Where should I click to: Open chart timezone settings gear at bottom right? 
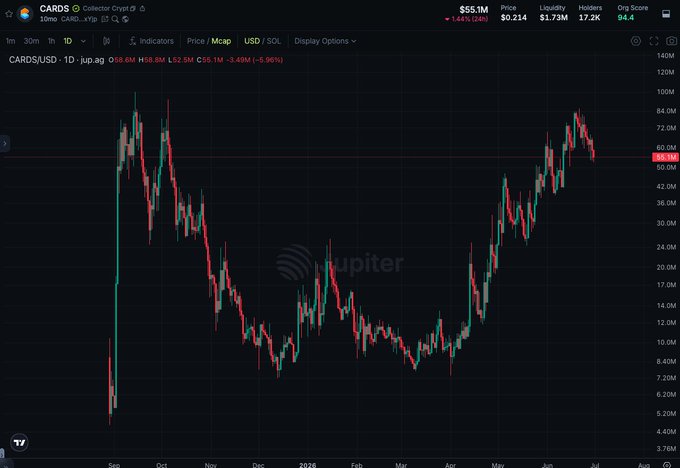click(x=667, y=465)
